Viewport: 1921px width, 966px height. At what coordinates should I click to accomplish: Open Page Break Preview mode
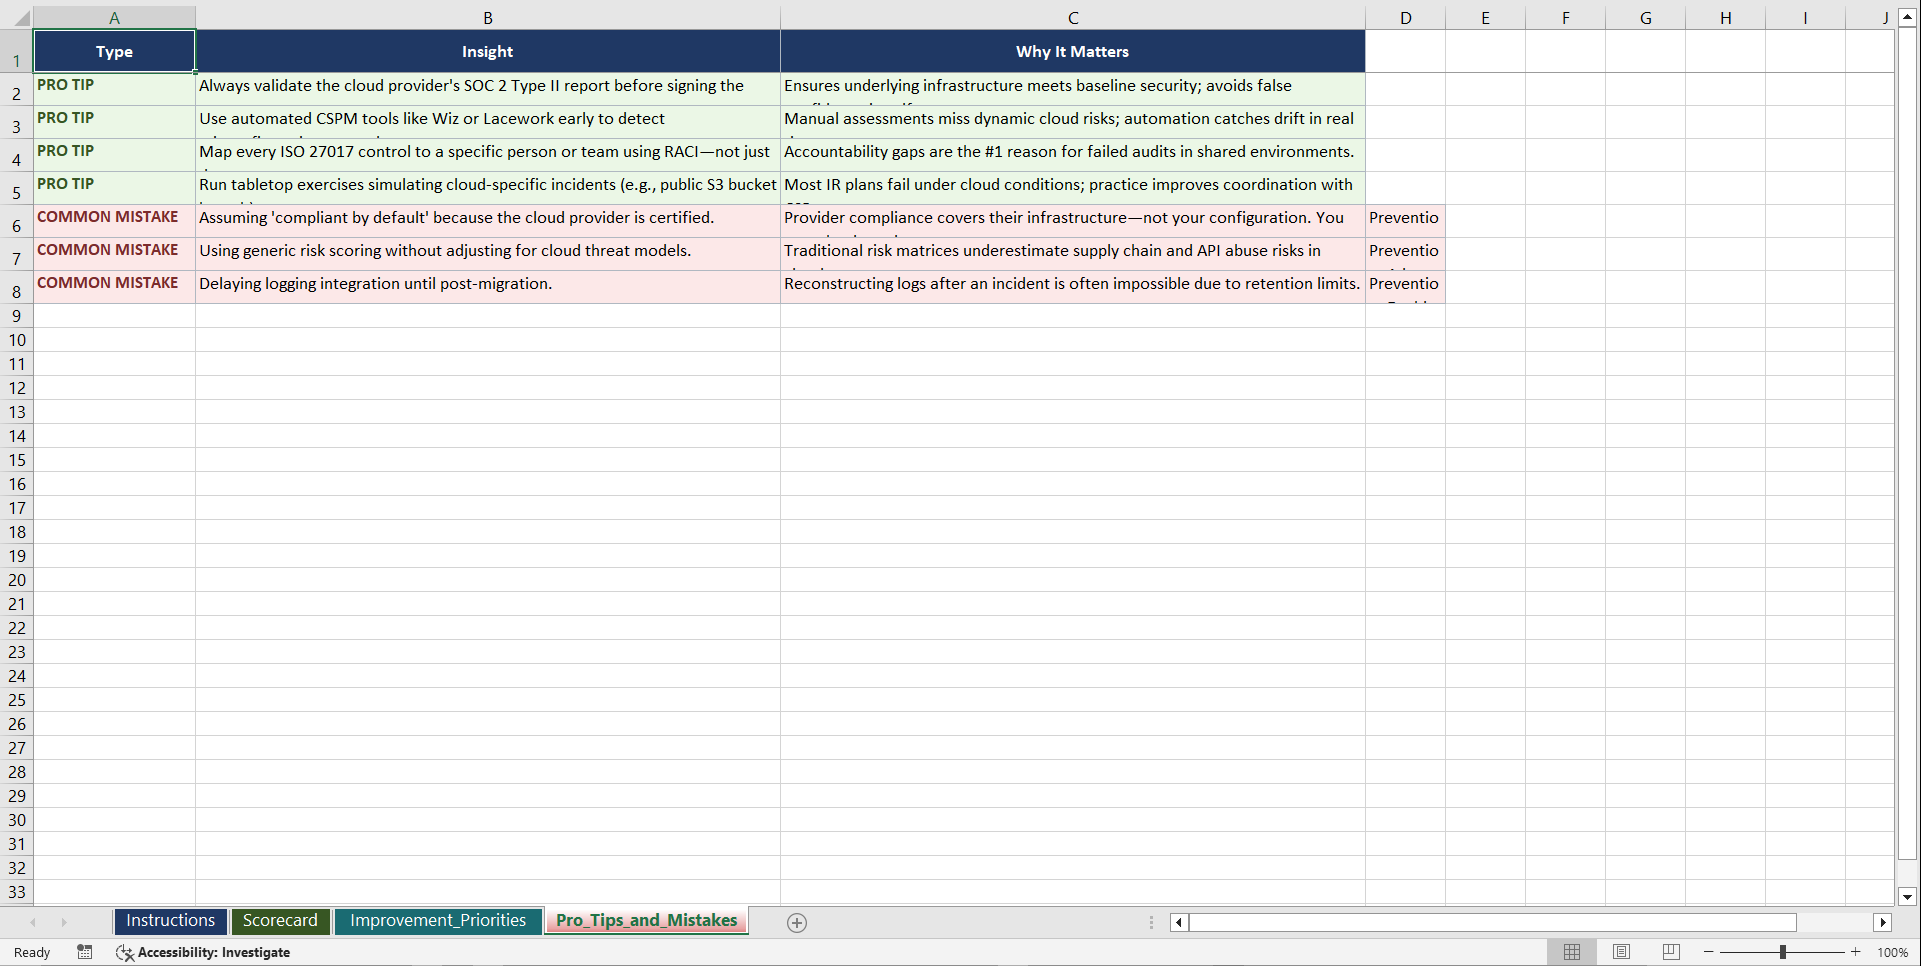(x=1669, y=952)
